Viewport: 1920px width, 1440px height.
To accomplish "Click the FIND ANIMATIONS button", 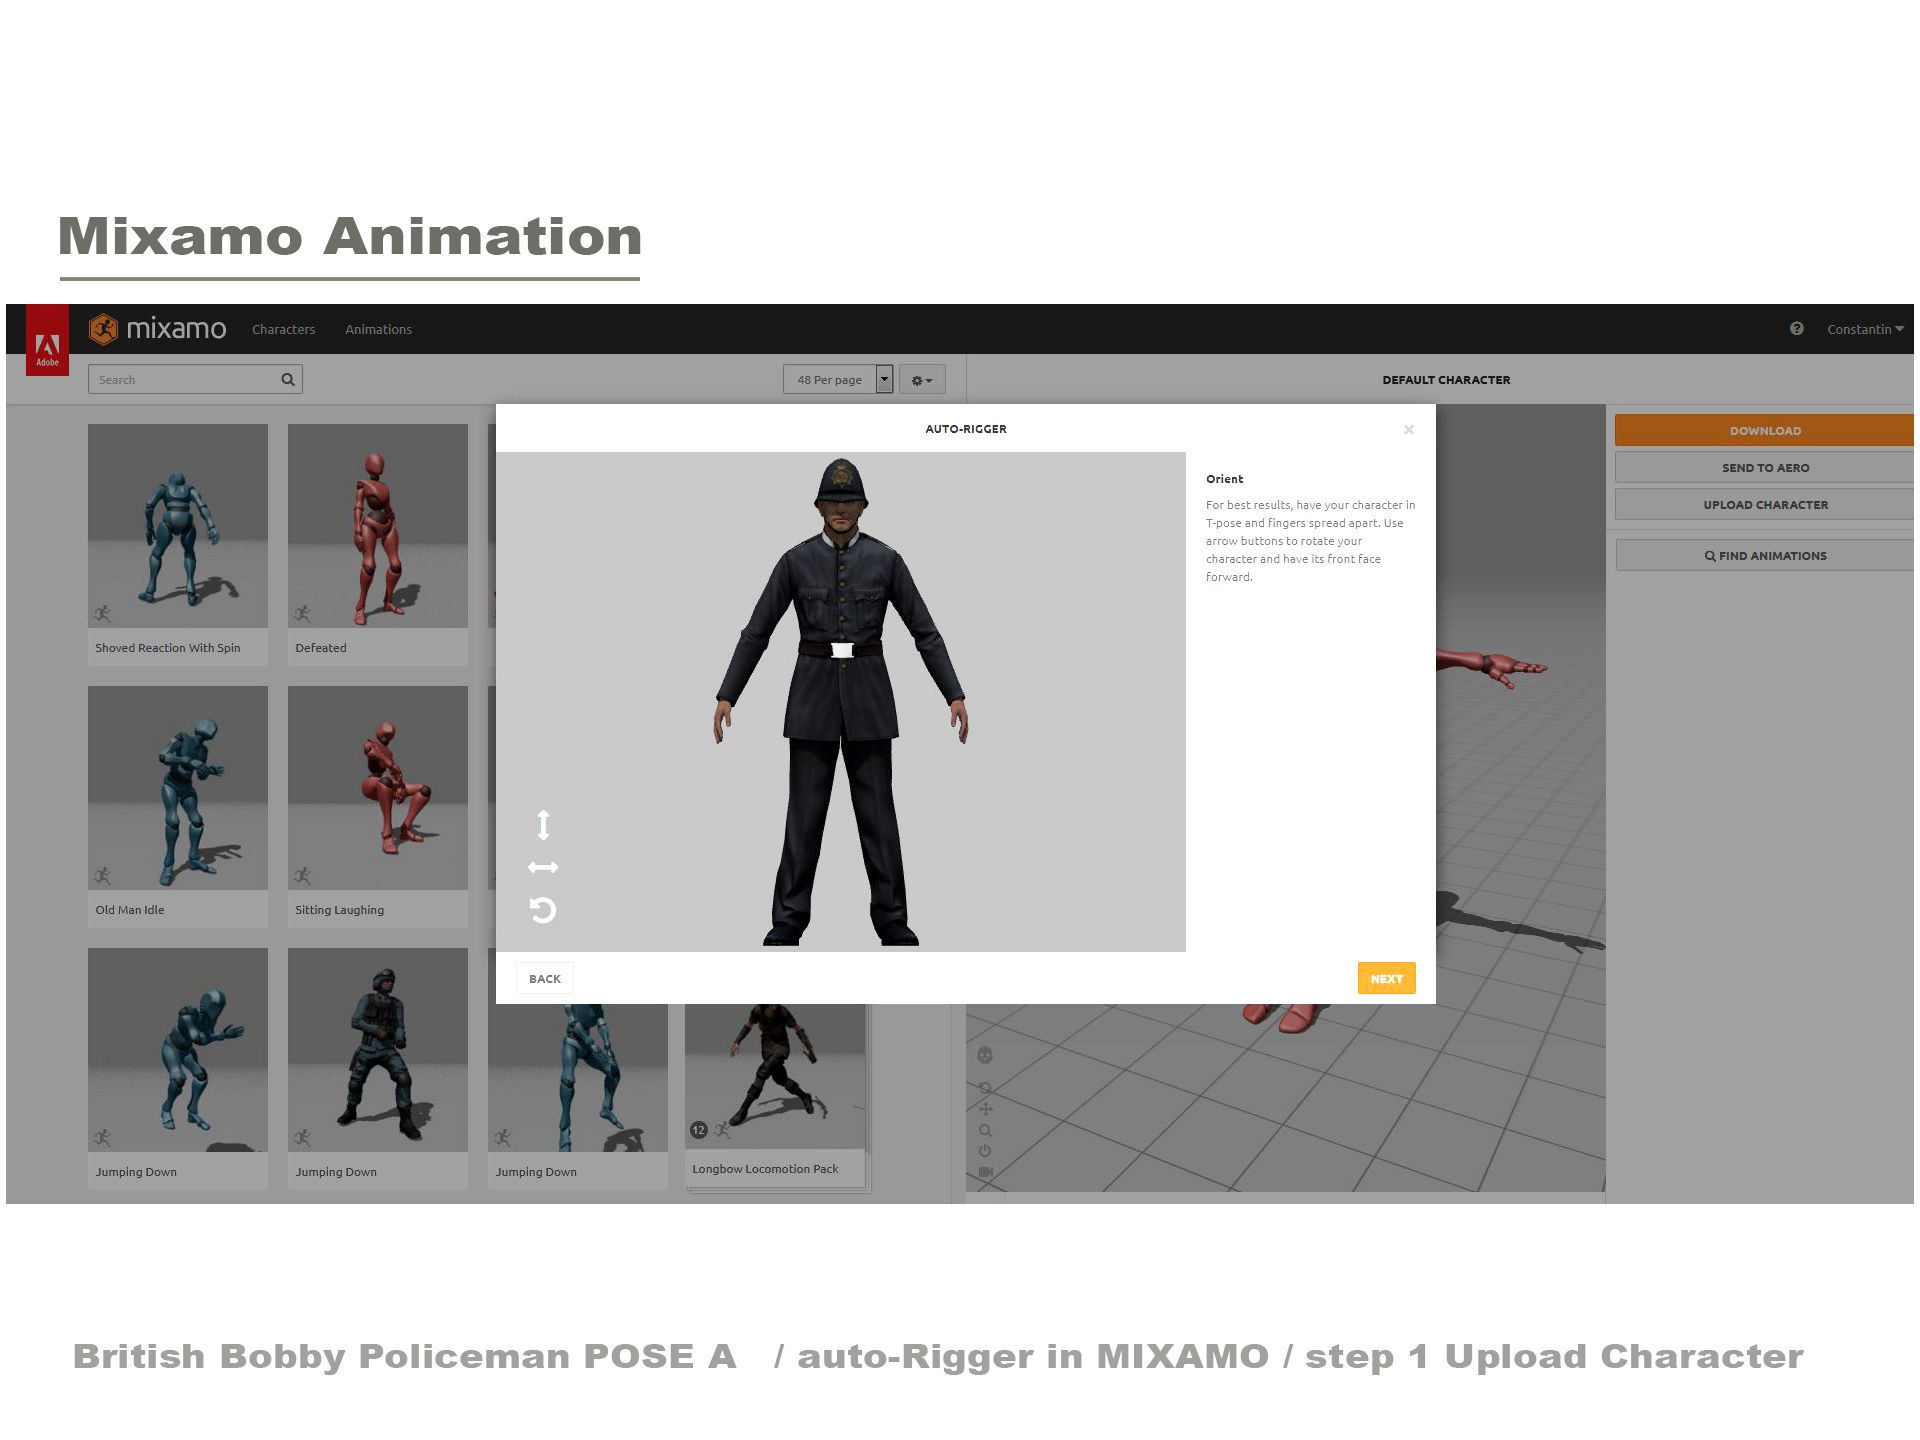I will point(1765,555).
